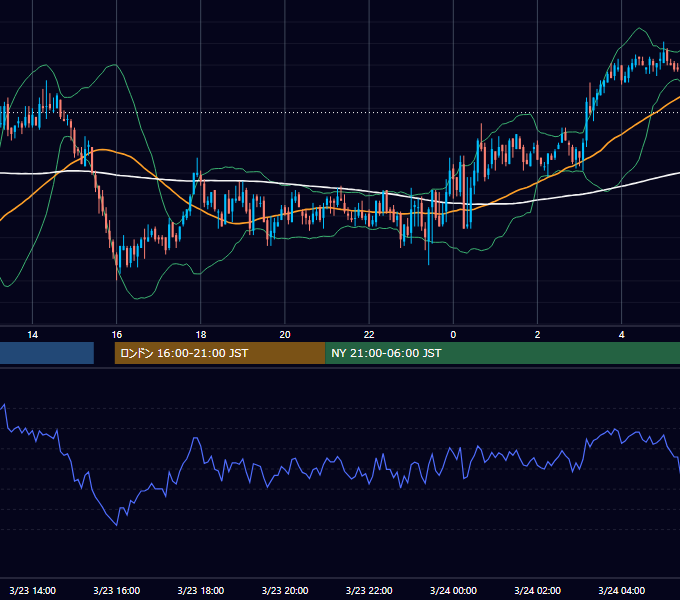
Task: Click the hour label 18 on price chart
Action: [201, 335]
